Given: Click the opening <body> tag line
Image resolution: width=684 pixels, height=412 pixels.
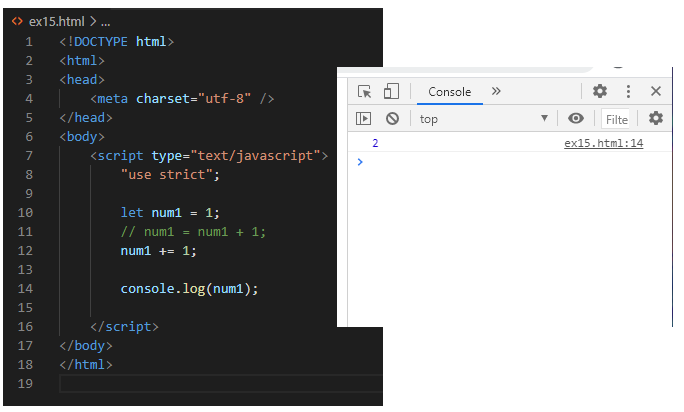Looking at the screenshot, I should tap(82, 137).
